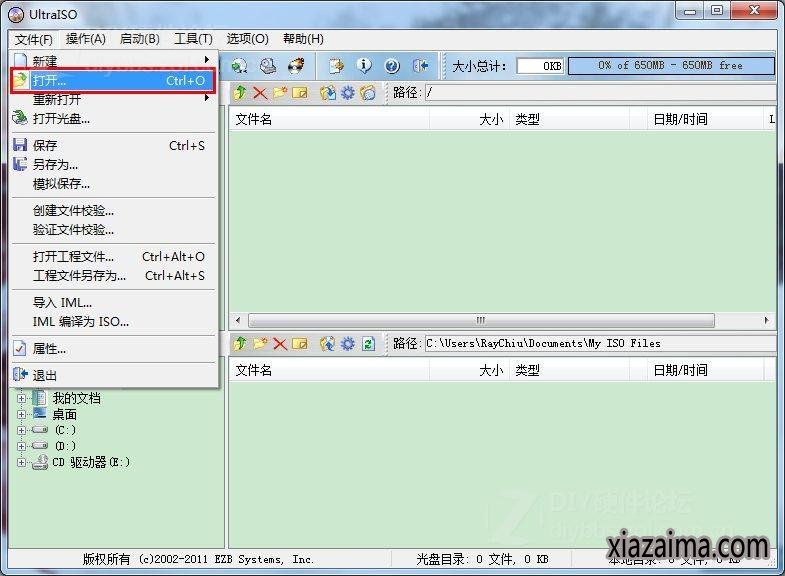The image size is (785, 576).
Task: Choose 创建文件校验... menu entry
Action: [114, 211]
